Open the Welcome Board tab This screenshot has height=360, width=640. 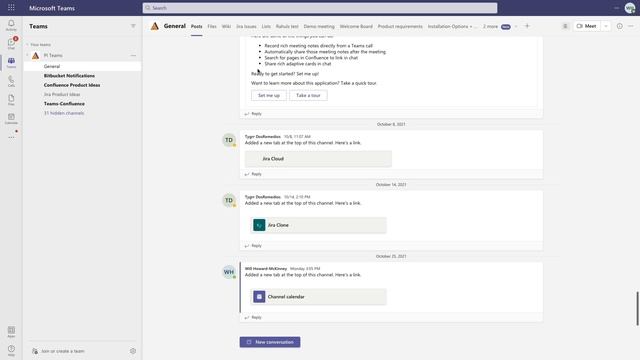click(356, 26)
